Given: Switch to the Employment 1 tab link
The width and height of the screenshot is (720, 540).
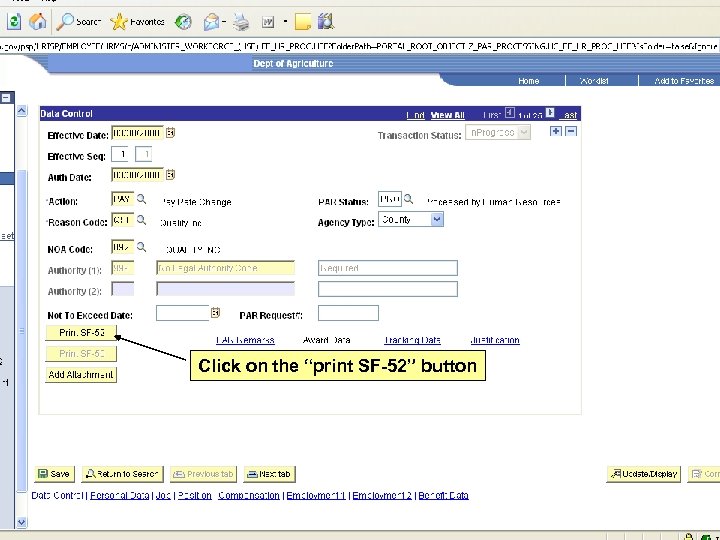Looking at the screenshot, I should tap(316, 495).
